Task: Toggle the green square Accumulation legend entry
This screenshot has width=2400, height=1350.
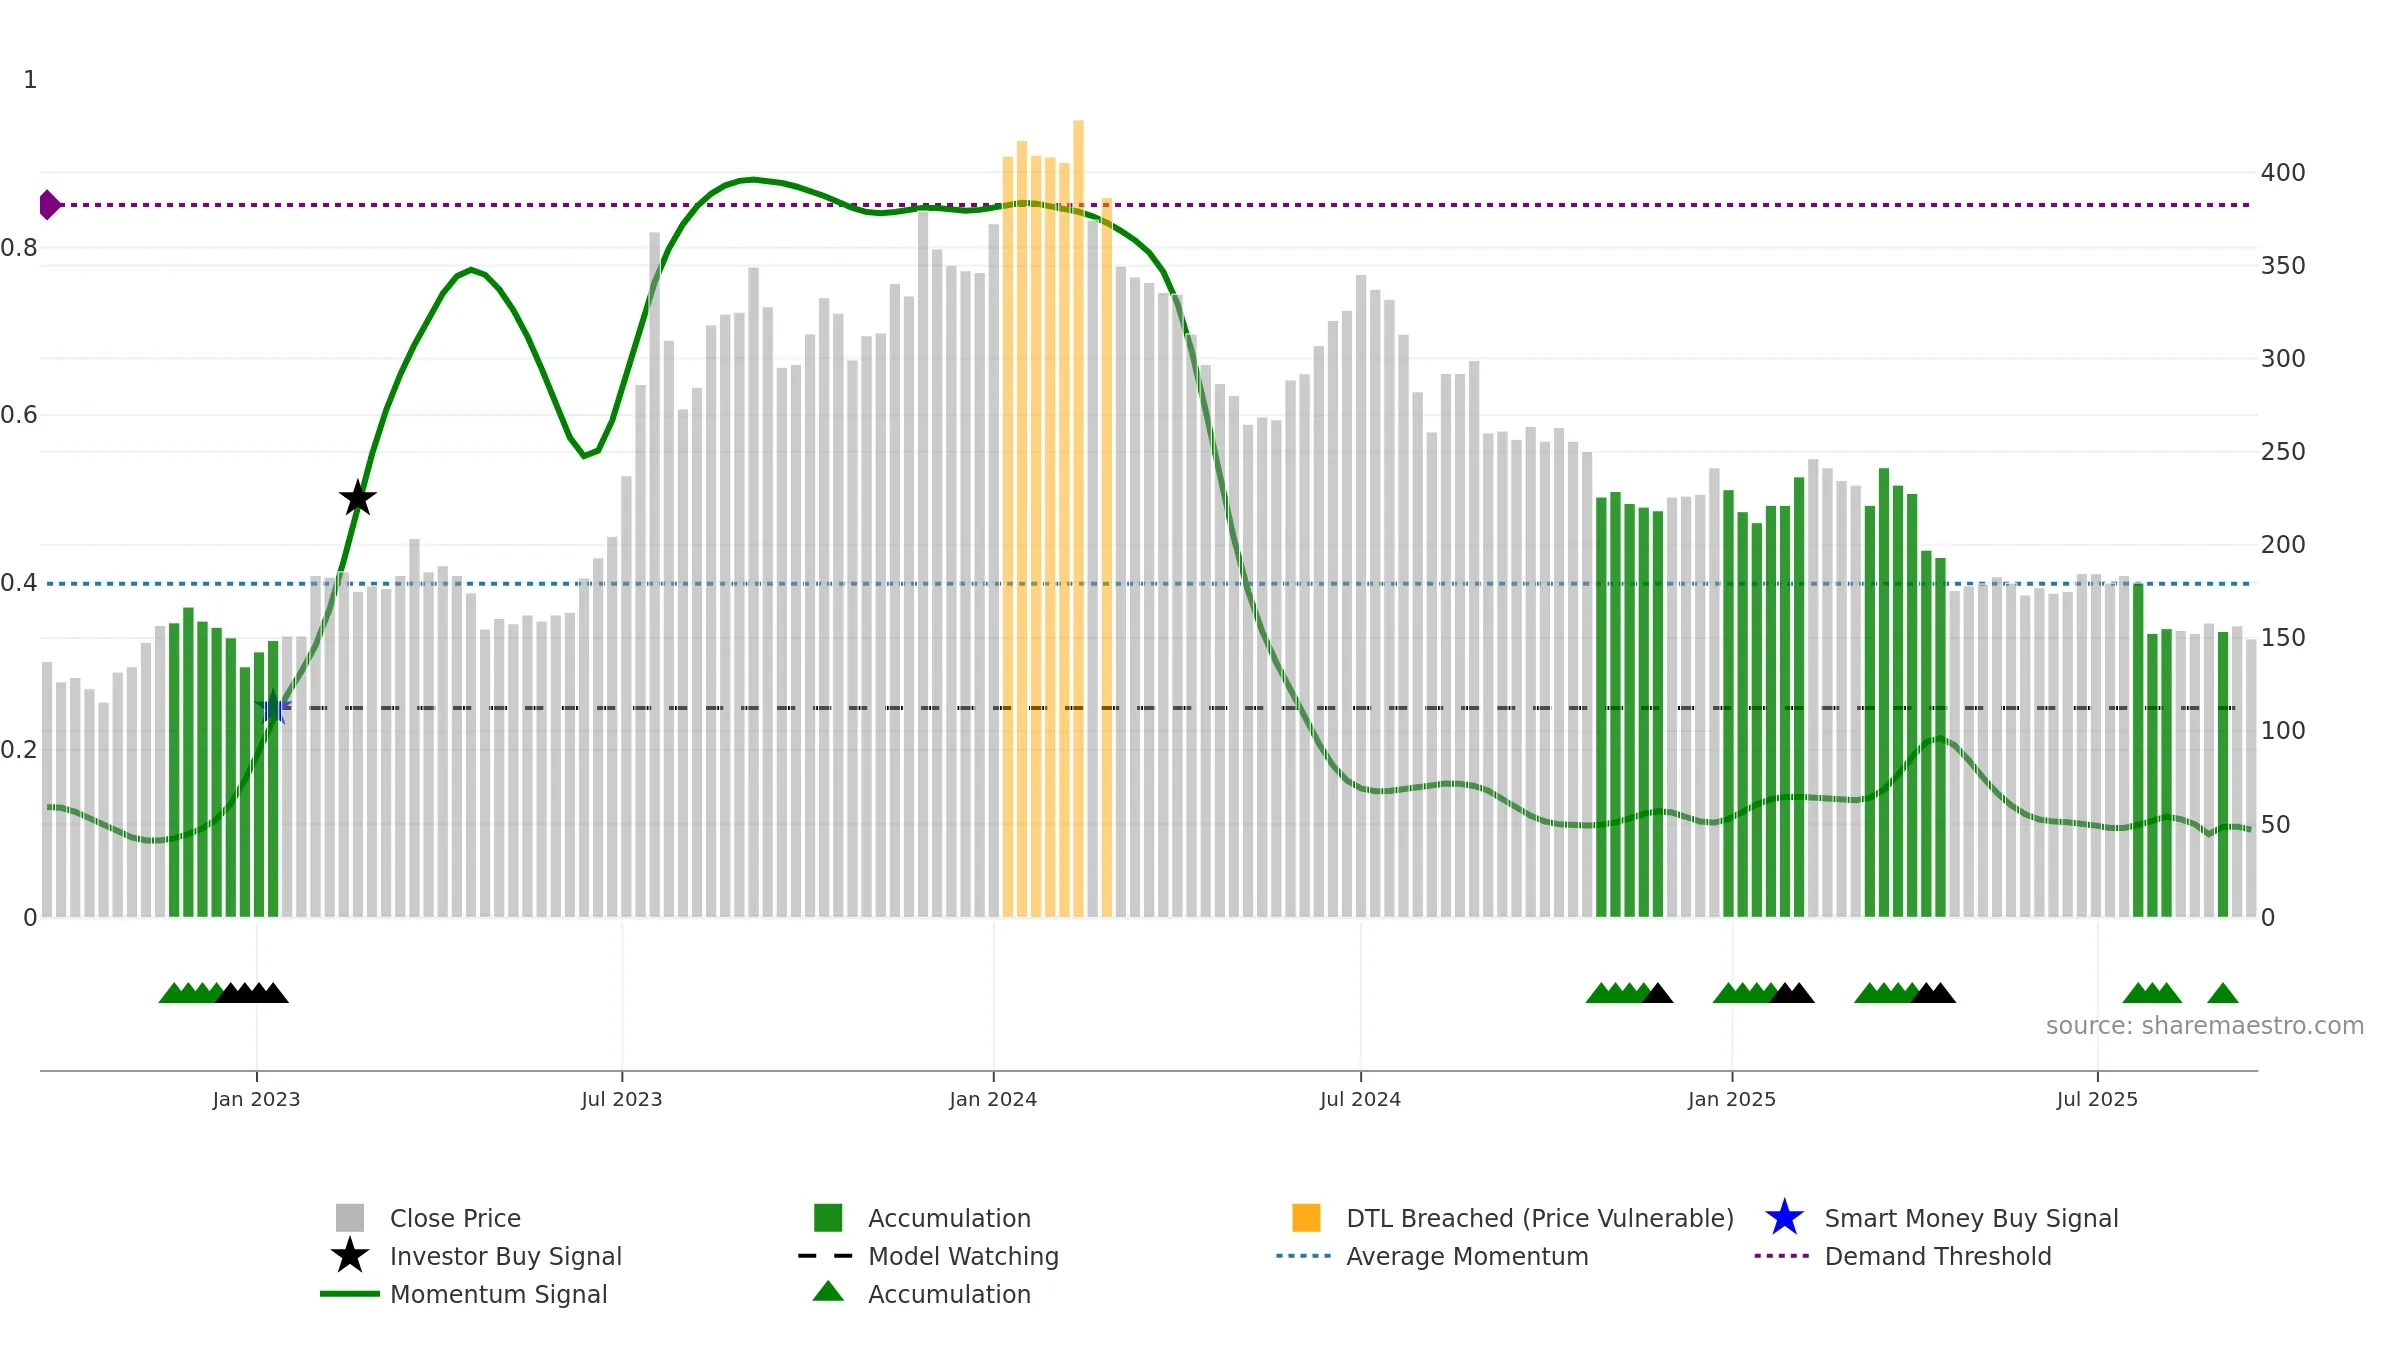Action: pyautogui.click(x=922, y=1218)
